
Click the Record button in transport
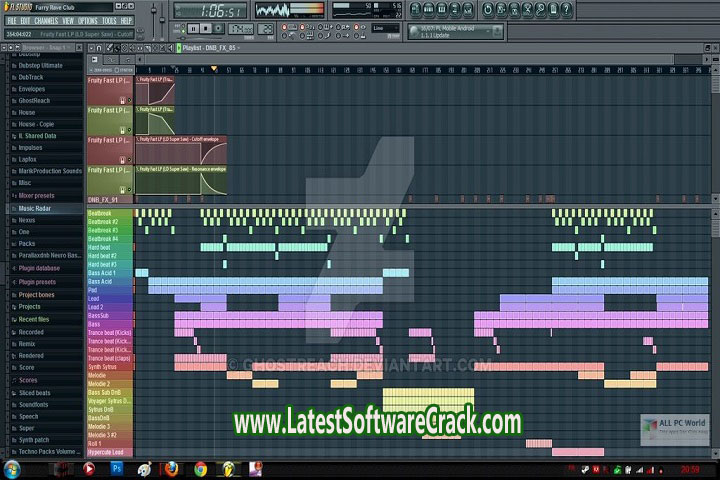click(x=219, y=29)
